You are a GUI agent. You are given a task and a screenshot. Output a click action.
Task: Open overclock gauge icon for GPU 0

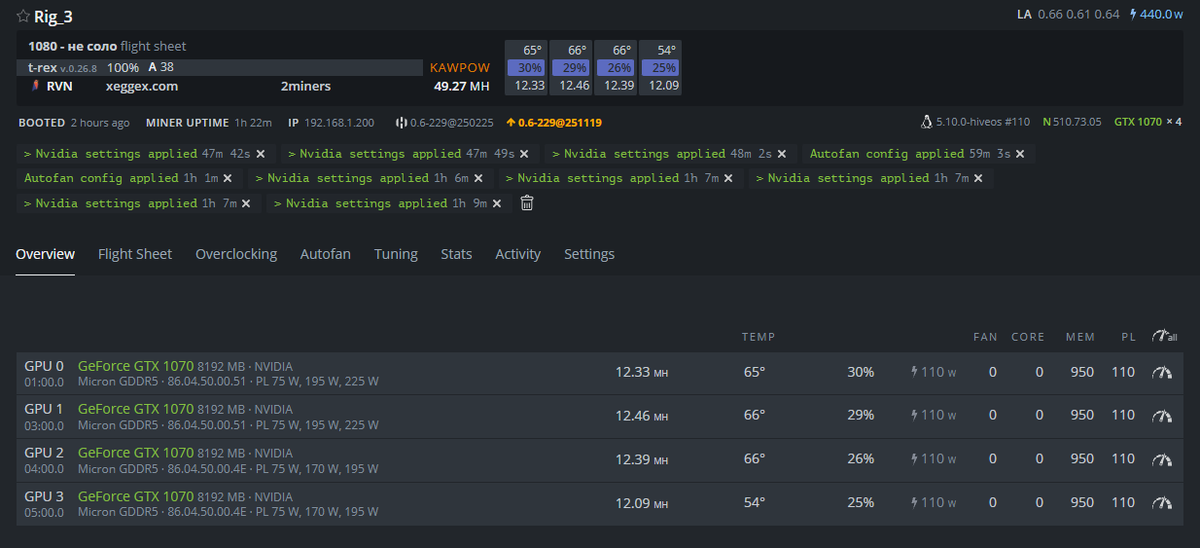coord(1161,372)
